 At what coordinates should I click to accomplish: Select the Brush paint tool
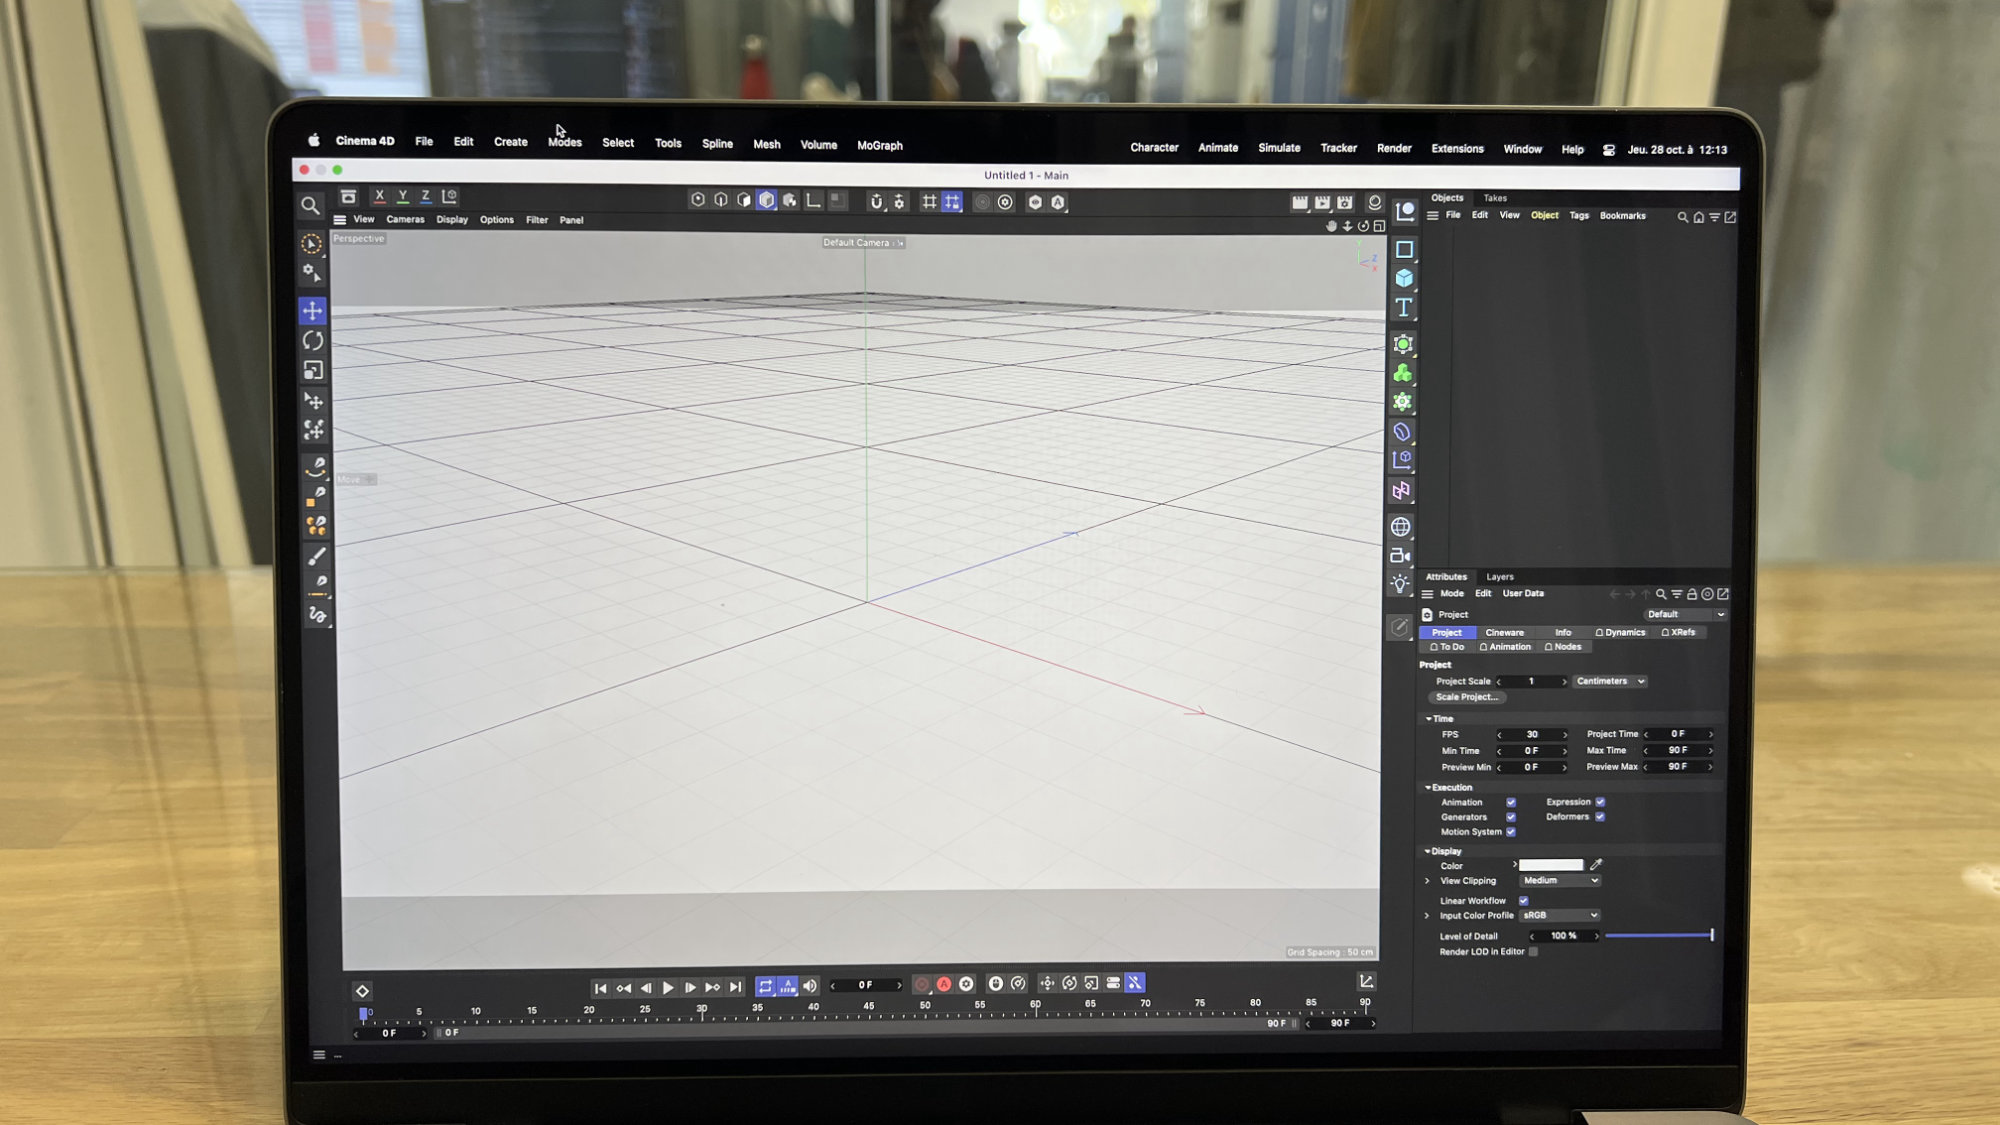click(317, 556)
